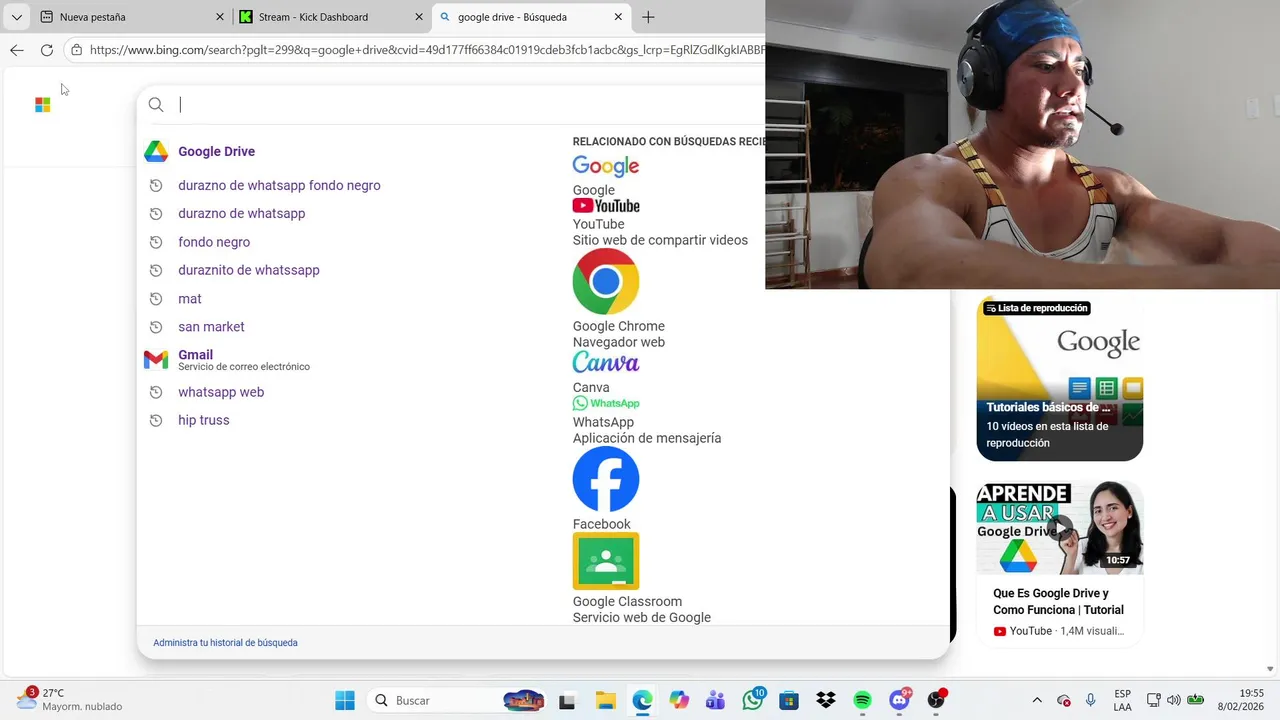
Task: Open Administra tu historial de búsqueda
Action: pos(225,643)
